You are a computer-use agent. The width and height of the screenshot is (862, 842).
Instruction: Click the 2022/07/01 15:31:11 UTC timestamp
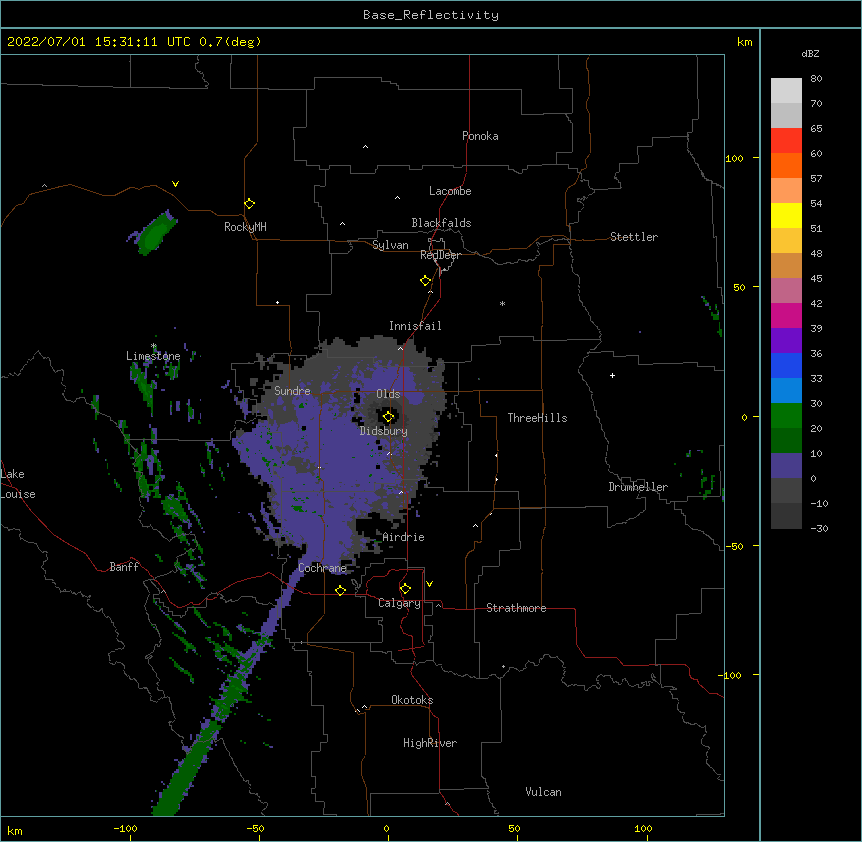click(x=98, y=42)
